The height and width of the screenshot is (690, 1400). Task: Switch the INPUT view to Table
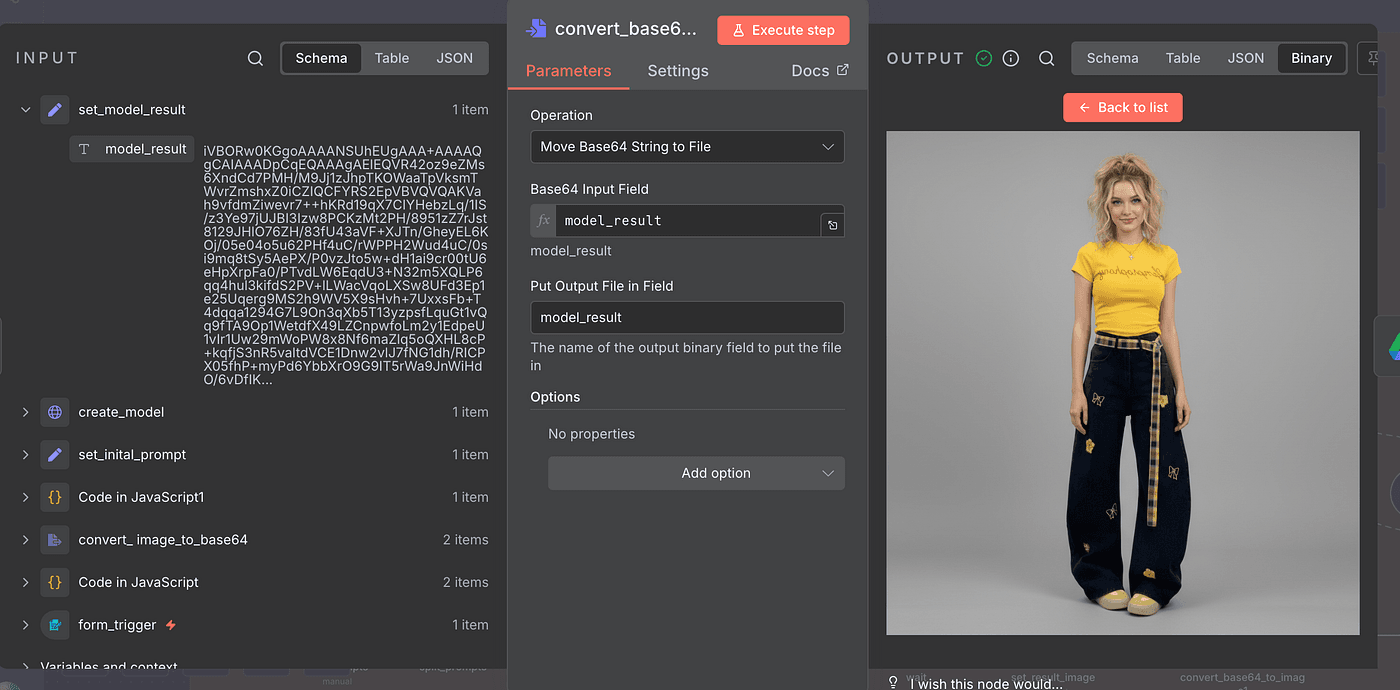click(391, 58)
